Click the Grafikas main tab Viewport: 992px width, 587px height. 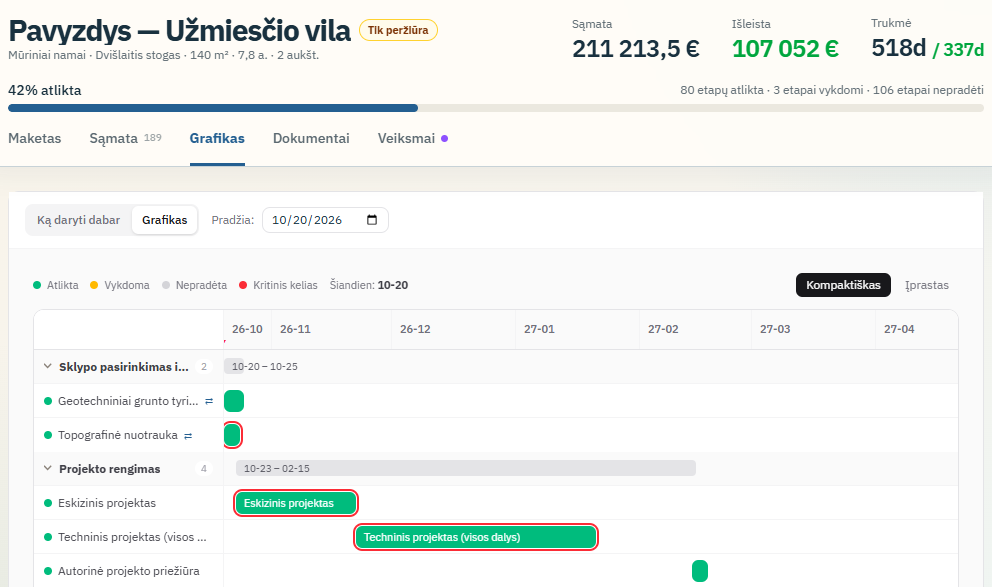pos(217,139)
